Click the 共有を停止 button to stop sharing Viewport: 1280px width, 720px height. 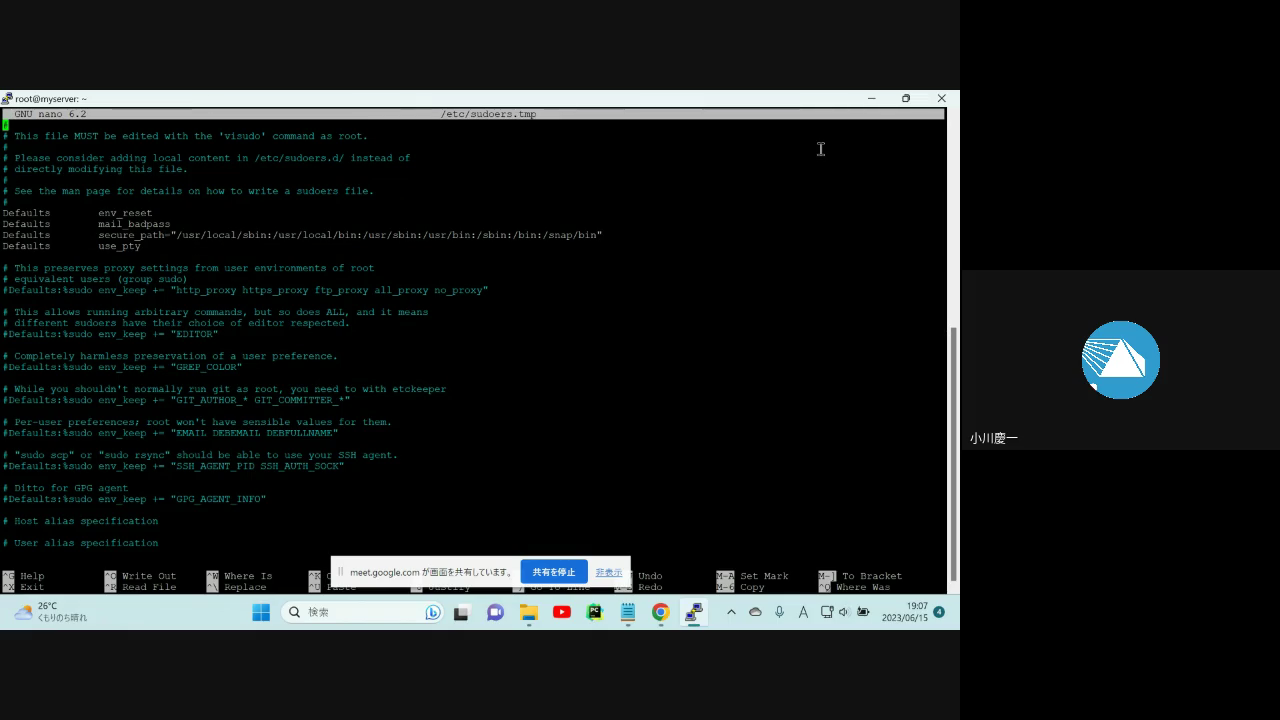pyautogui.click(x=553, y=572)
